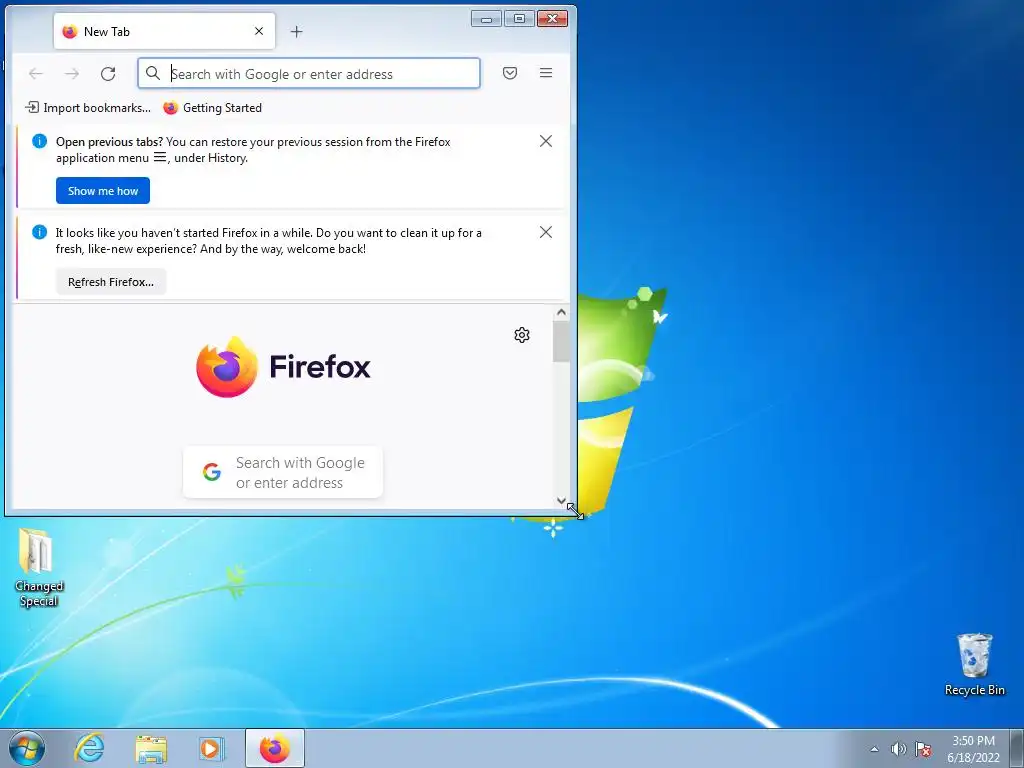Open the Save to Pocket icon

click(510, 73)
